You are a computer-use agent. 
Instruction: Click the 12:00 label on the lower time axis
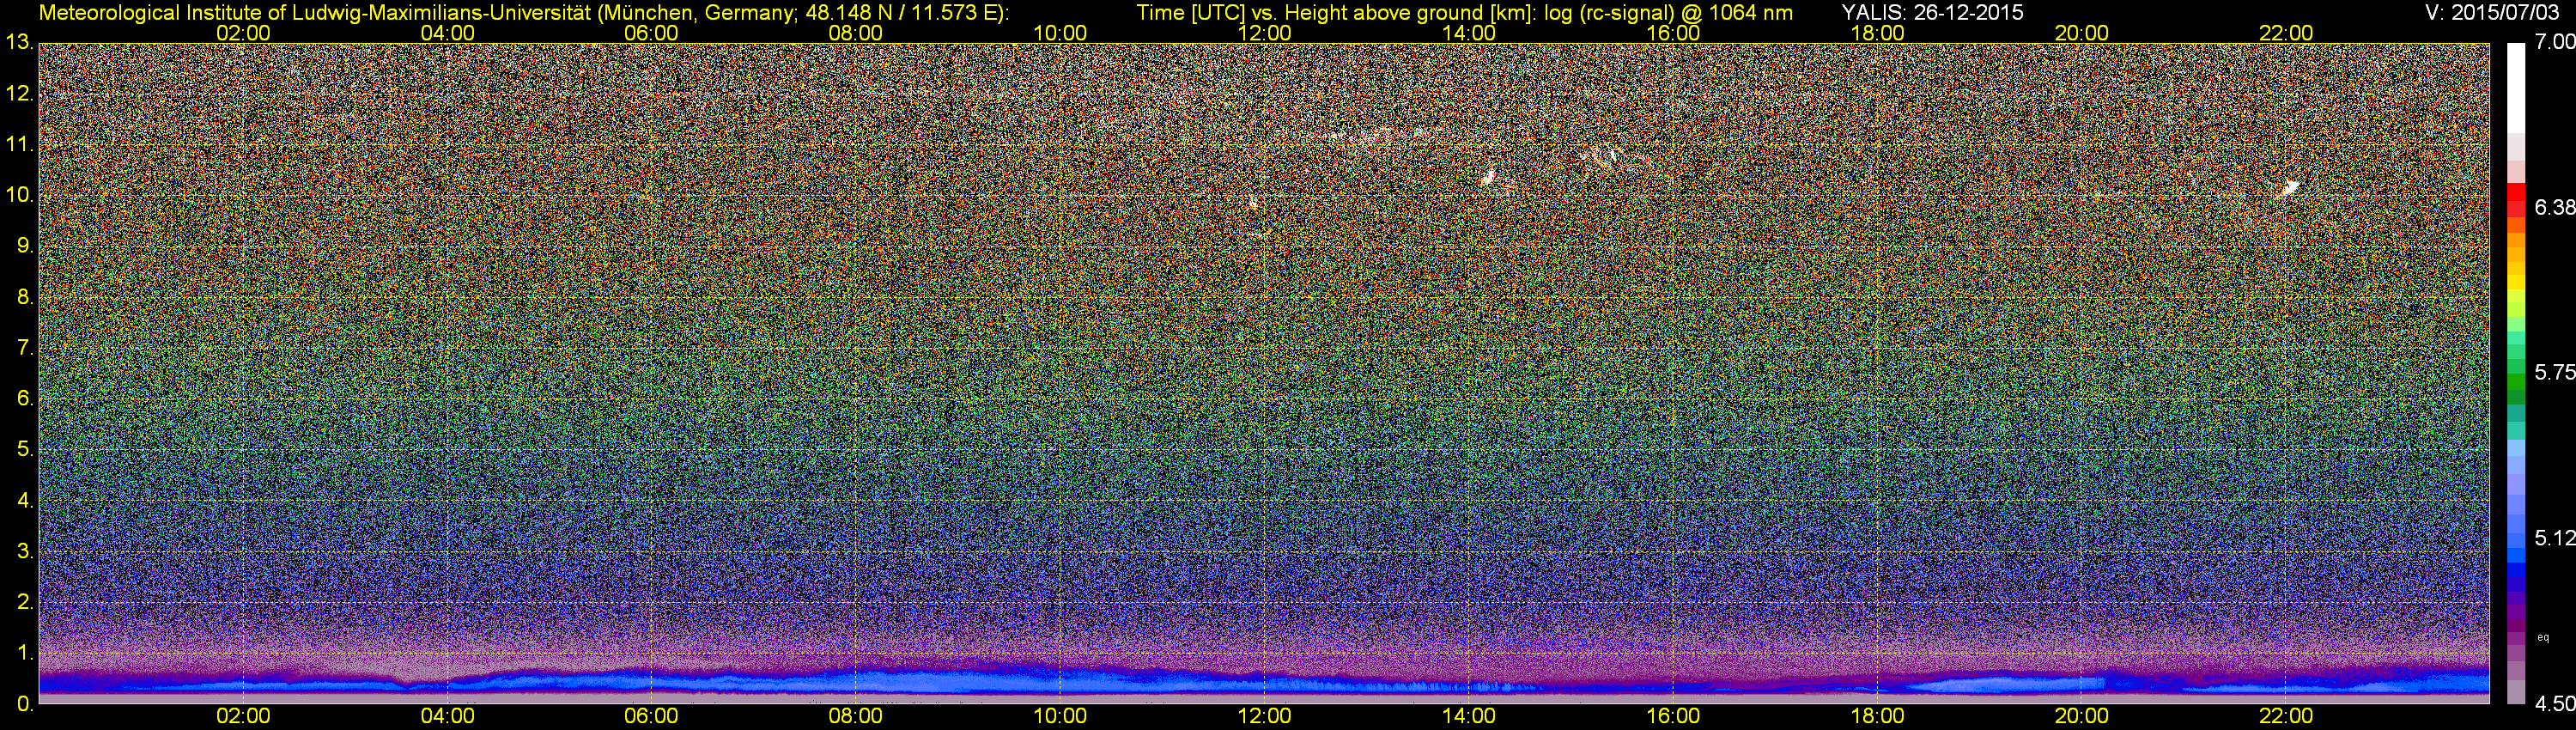(1264, 716)
